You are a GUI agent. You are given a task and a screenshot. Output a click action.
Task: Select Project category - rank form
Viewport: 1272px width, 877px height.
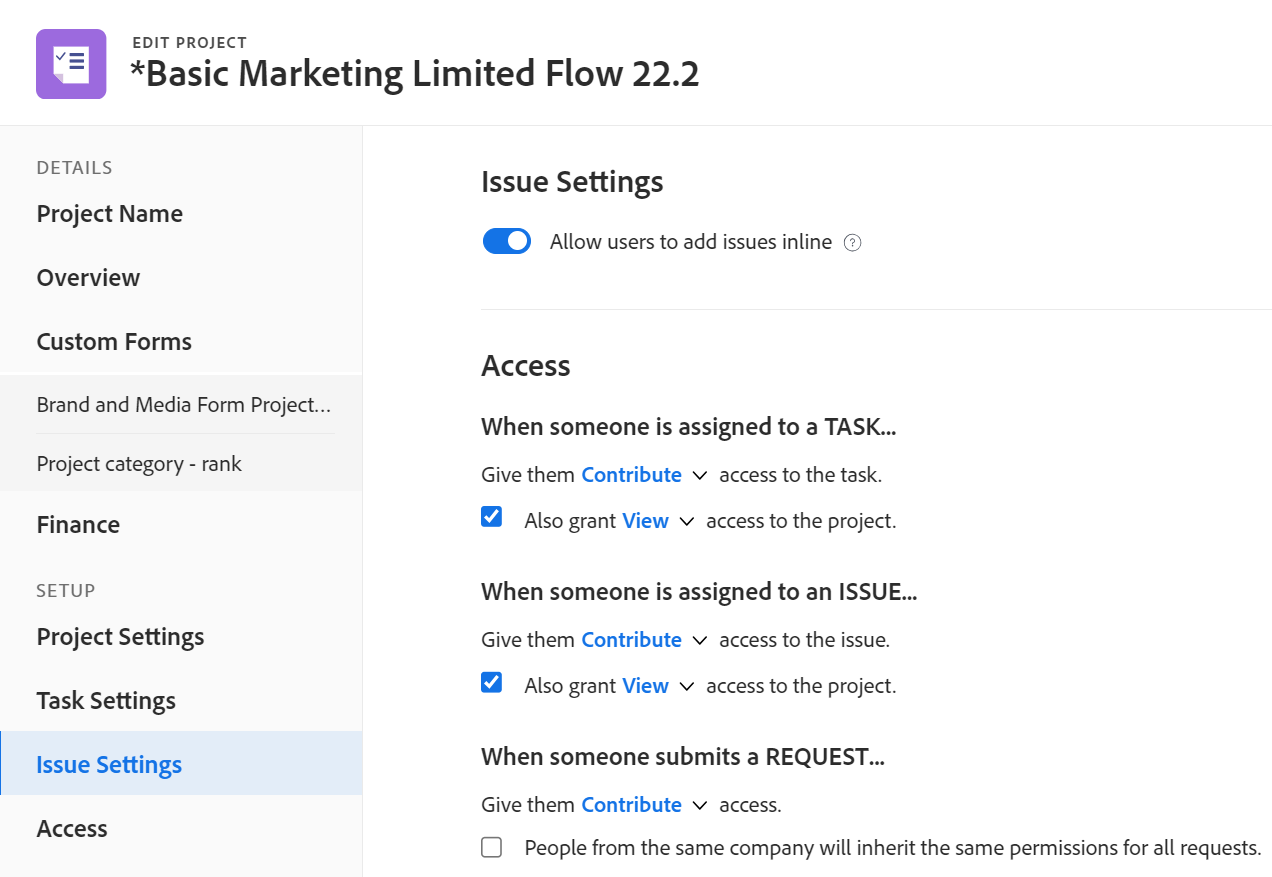click(139, 464)
